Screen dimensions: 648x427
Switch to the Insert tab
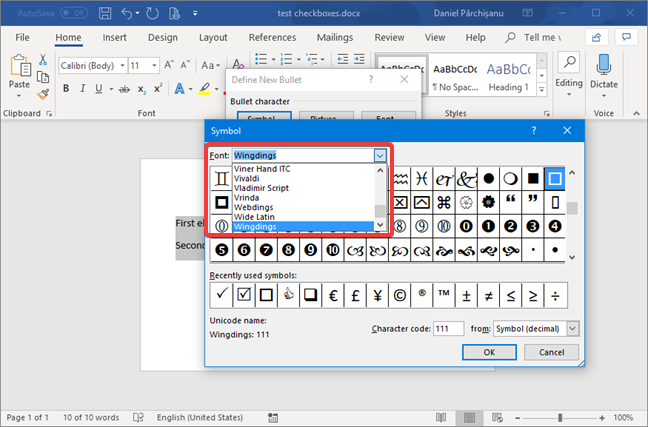(x=114, y=37)
